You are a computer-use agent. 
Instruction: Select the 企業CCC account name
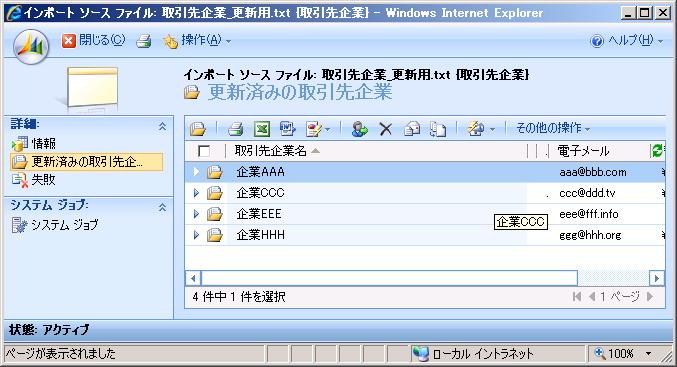point(260,193)
